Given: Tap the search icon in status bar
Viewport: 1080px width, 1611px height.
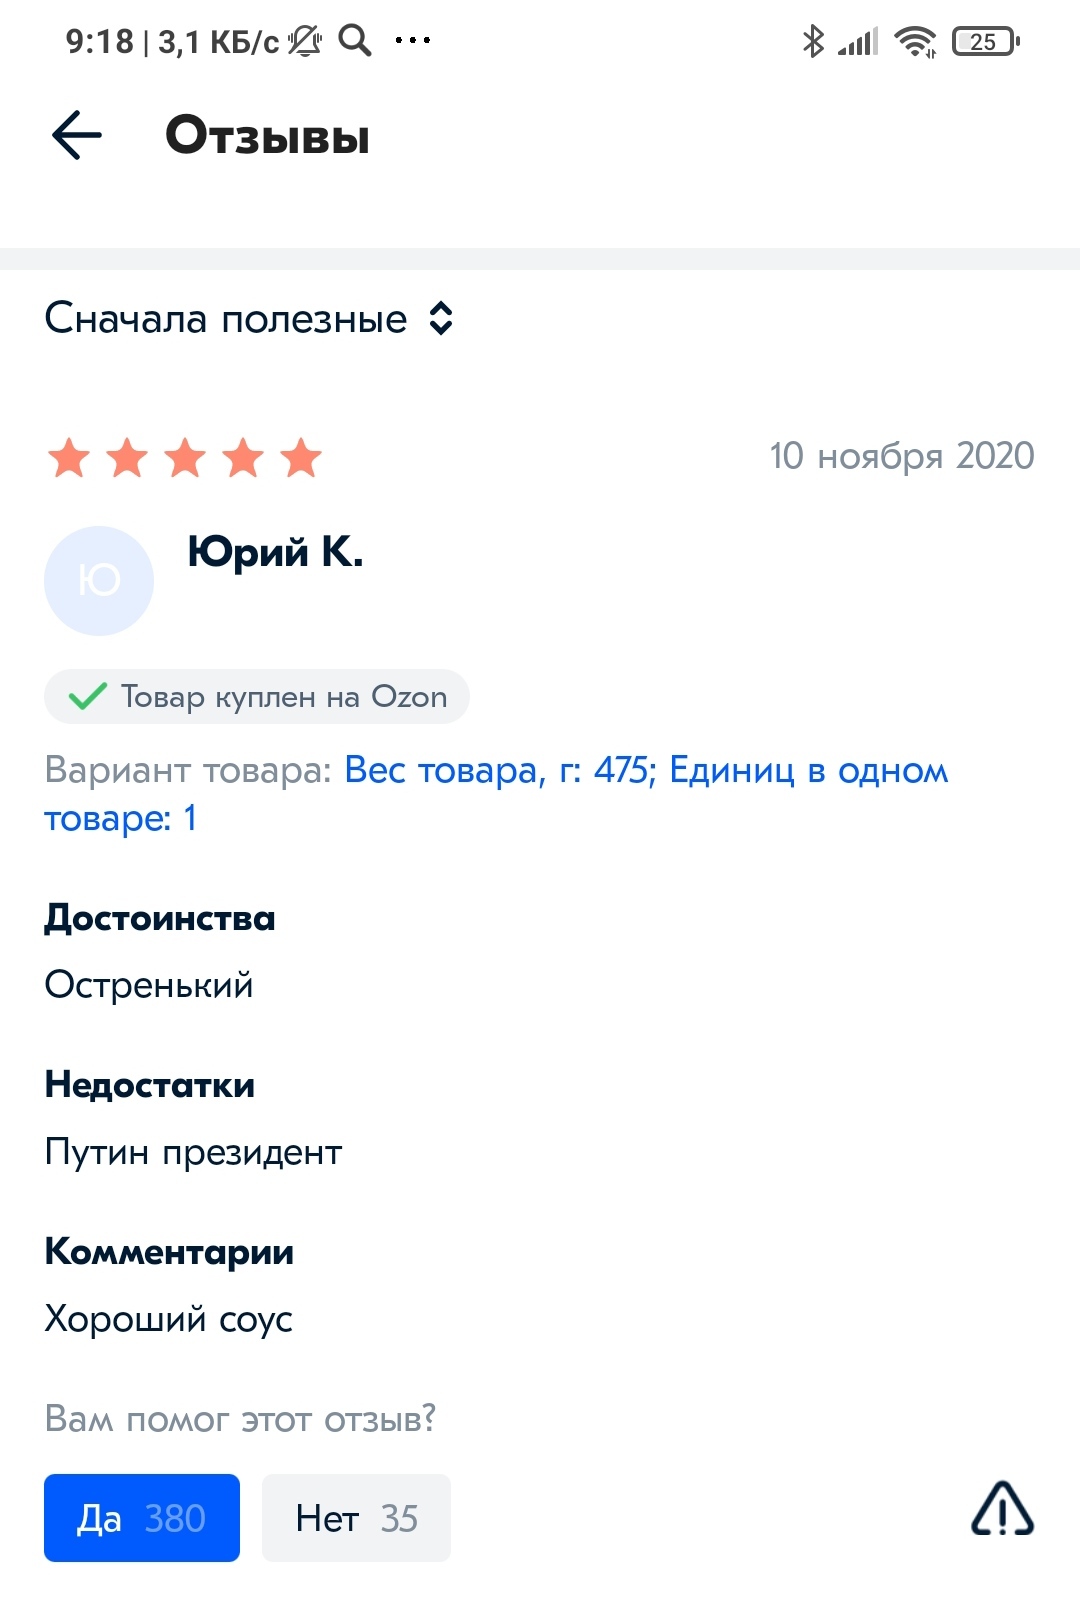Looking at the screenshot, I should point(355,41).
